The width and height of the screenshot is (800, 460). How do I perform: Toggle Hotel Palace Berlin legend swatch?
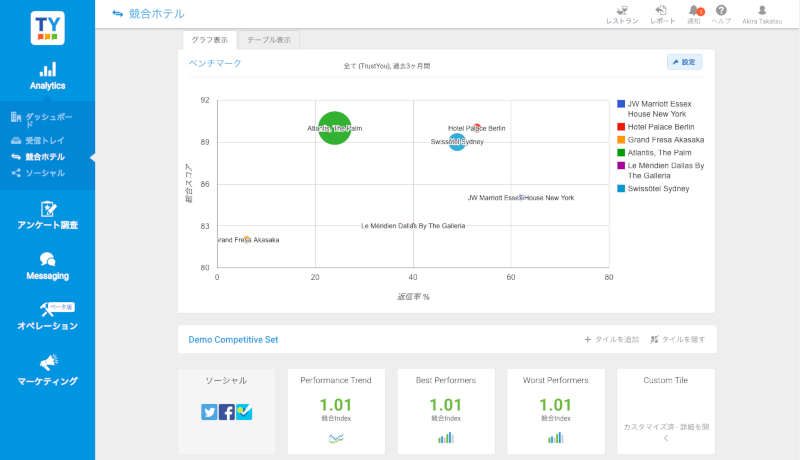(621, 127)
